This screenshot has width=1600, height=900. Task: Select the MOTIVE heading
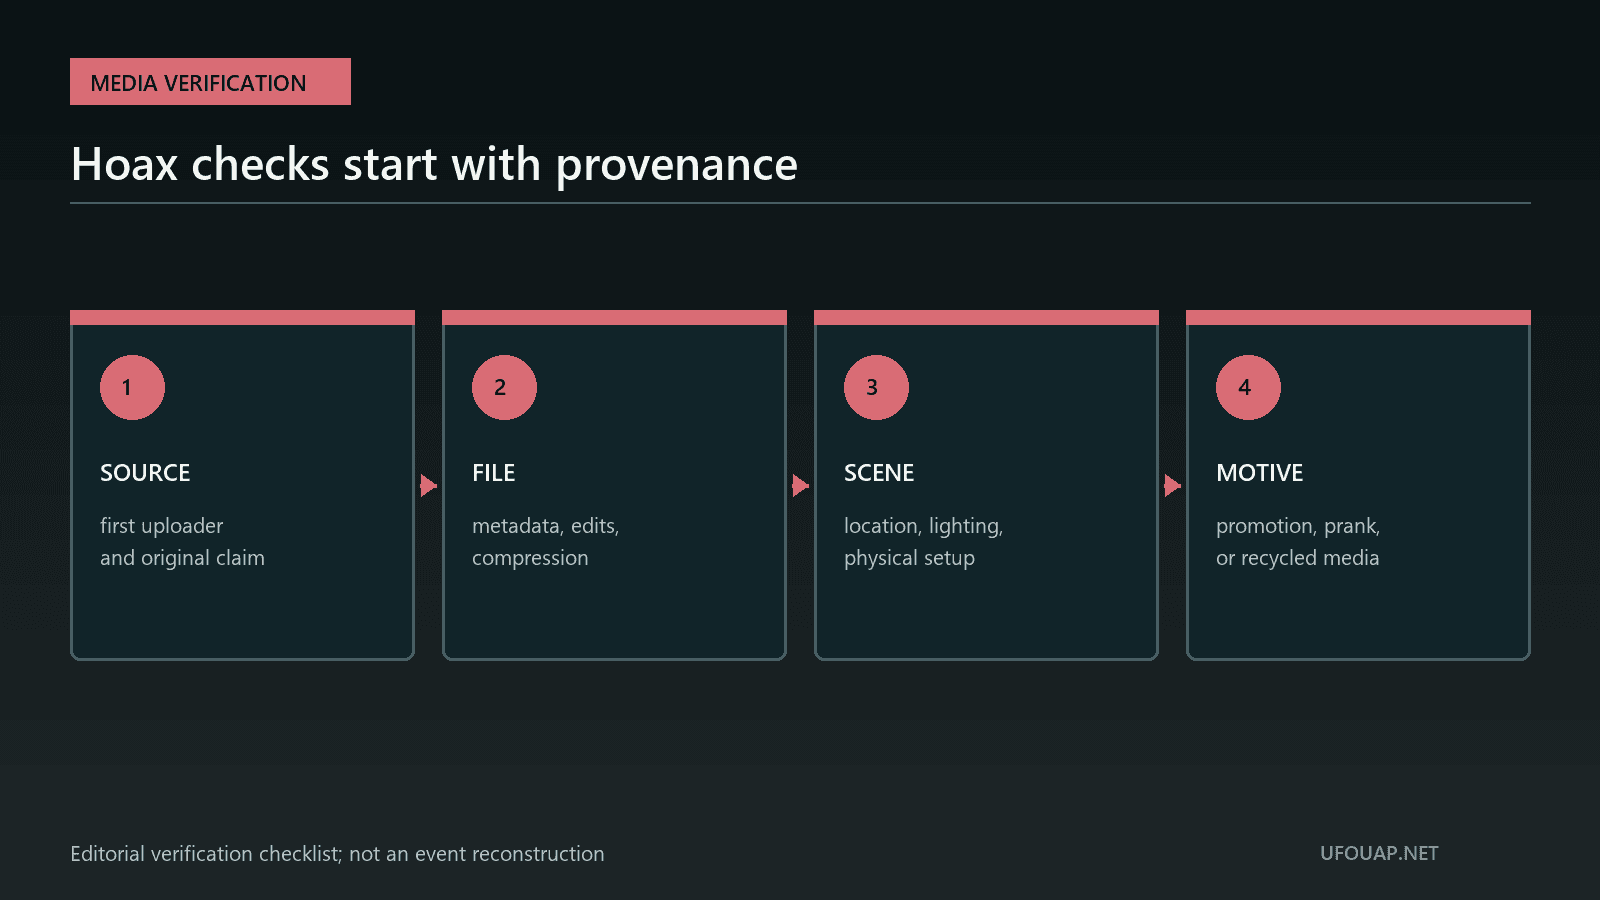point(1260,473)
